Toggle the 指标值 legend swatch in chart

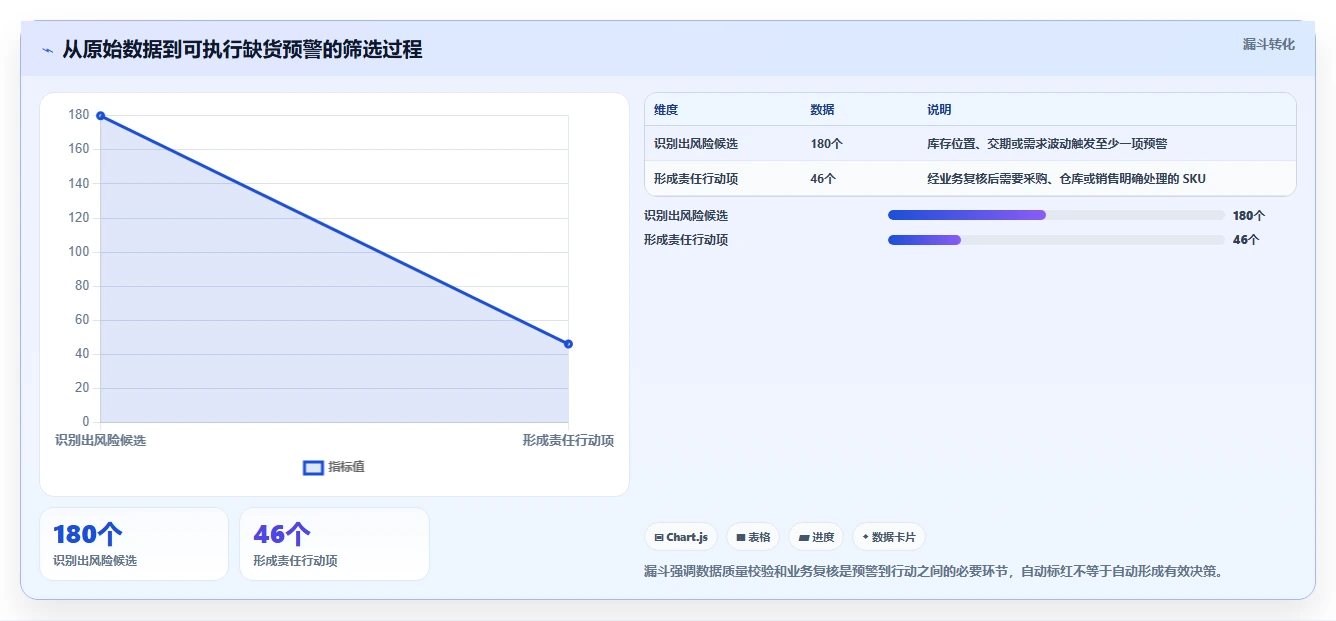tap(313, 467)
